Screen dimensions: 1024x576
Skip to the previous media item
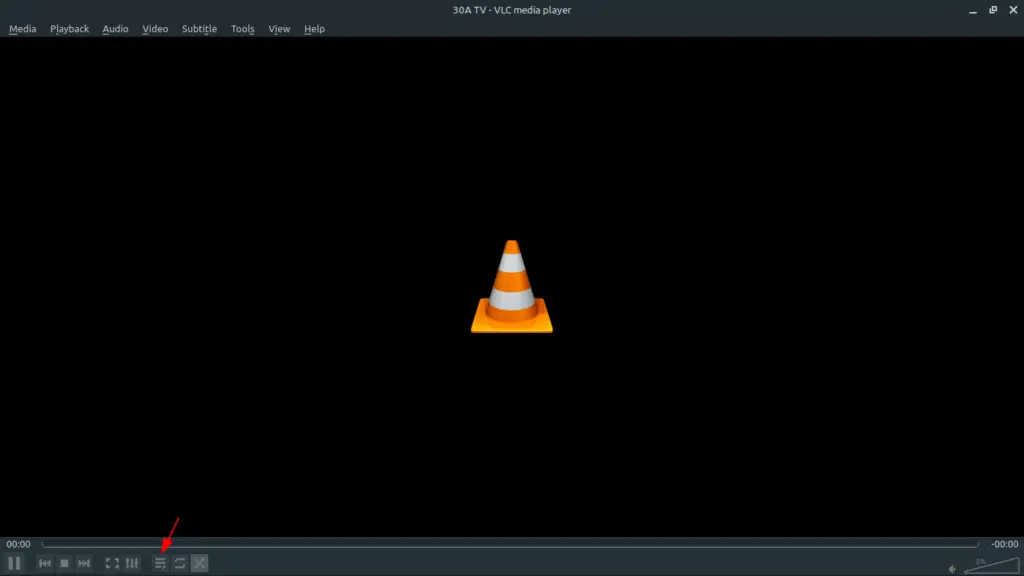click(44, 563)
